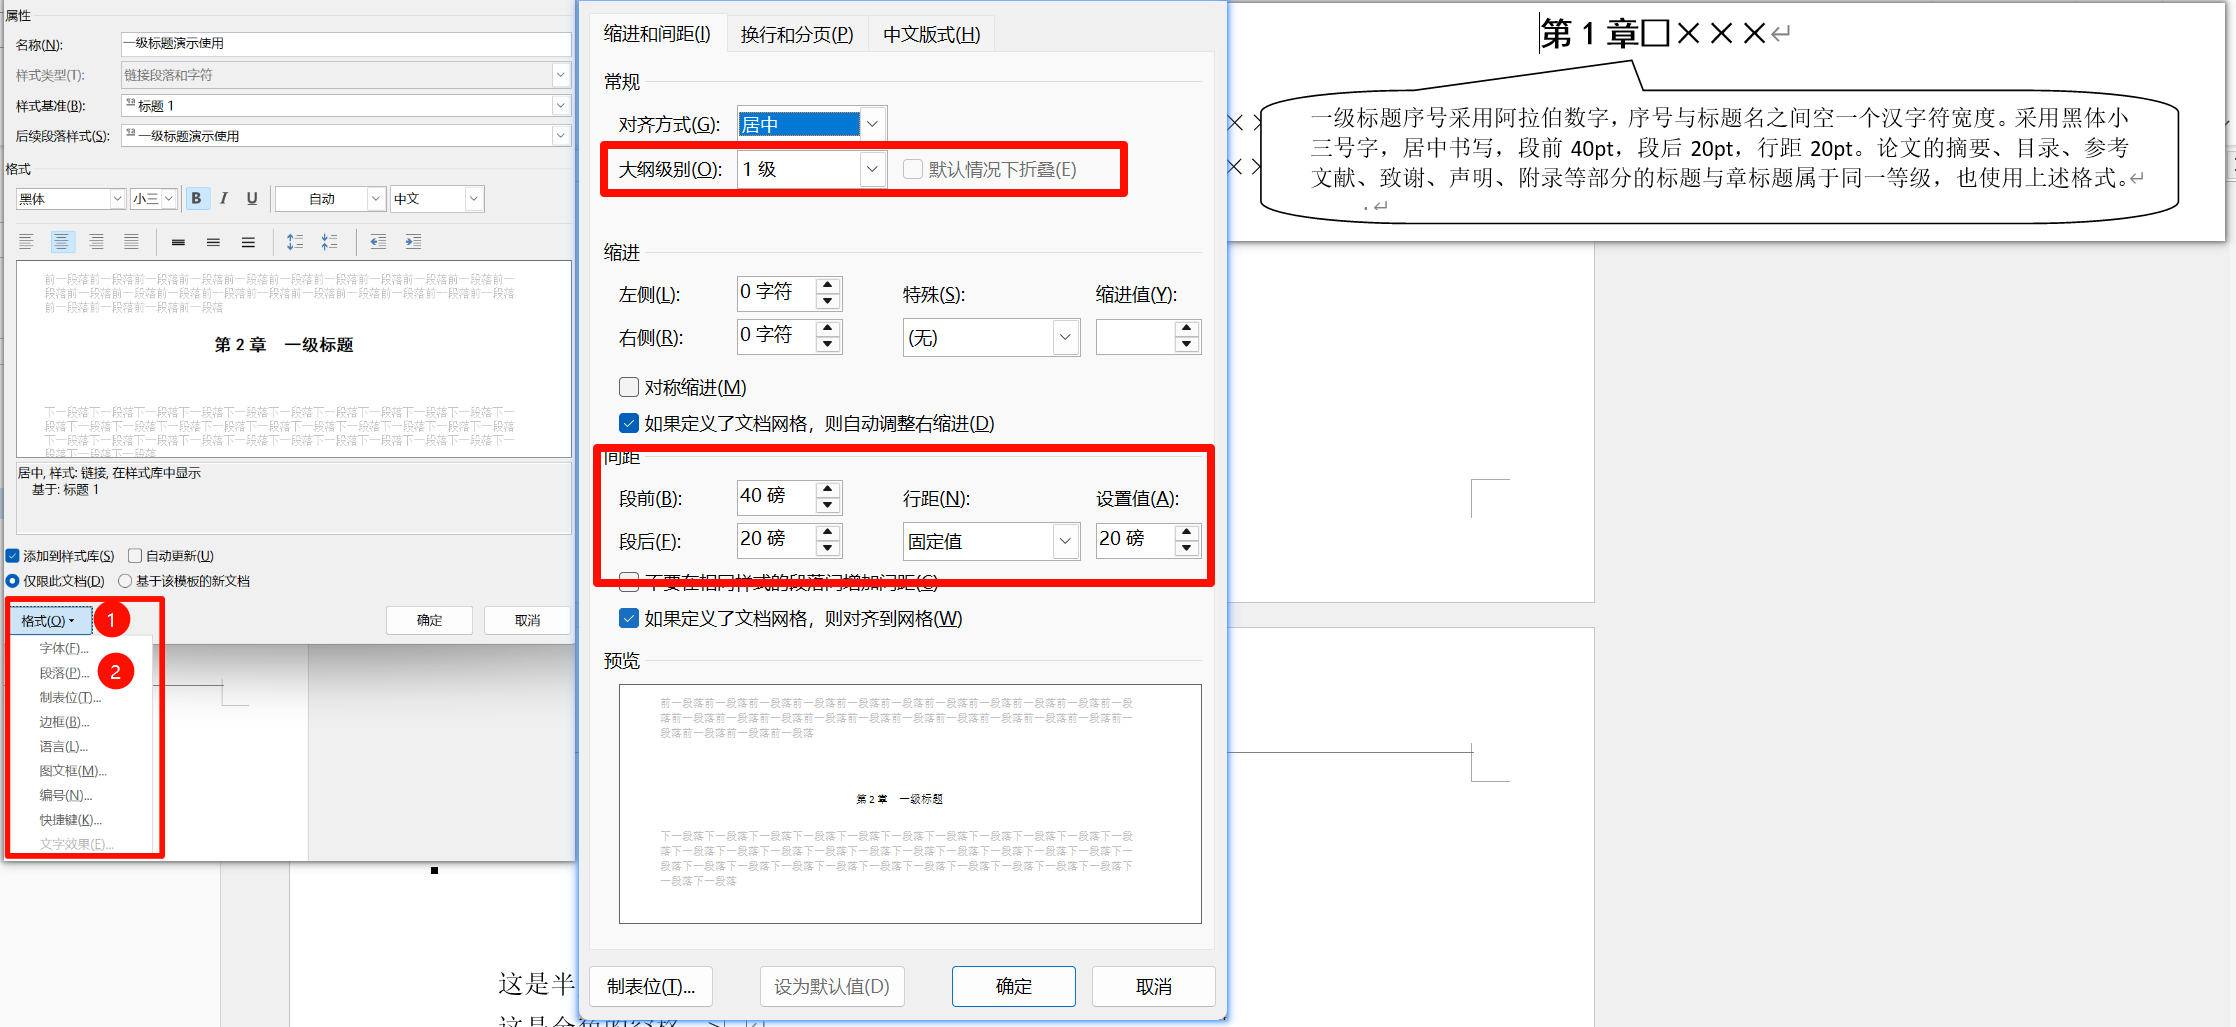Uncheck 如果定义了文档网格，则对齐到网格 checkbox
The image size is (2236, 1027).
click(629, 618)
